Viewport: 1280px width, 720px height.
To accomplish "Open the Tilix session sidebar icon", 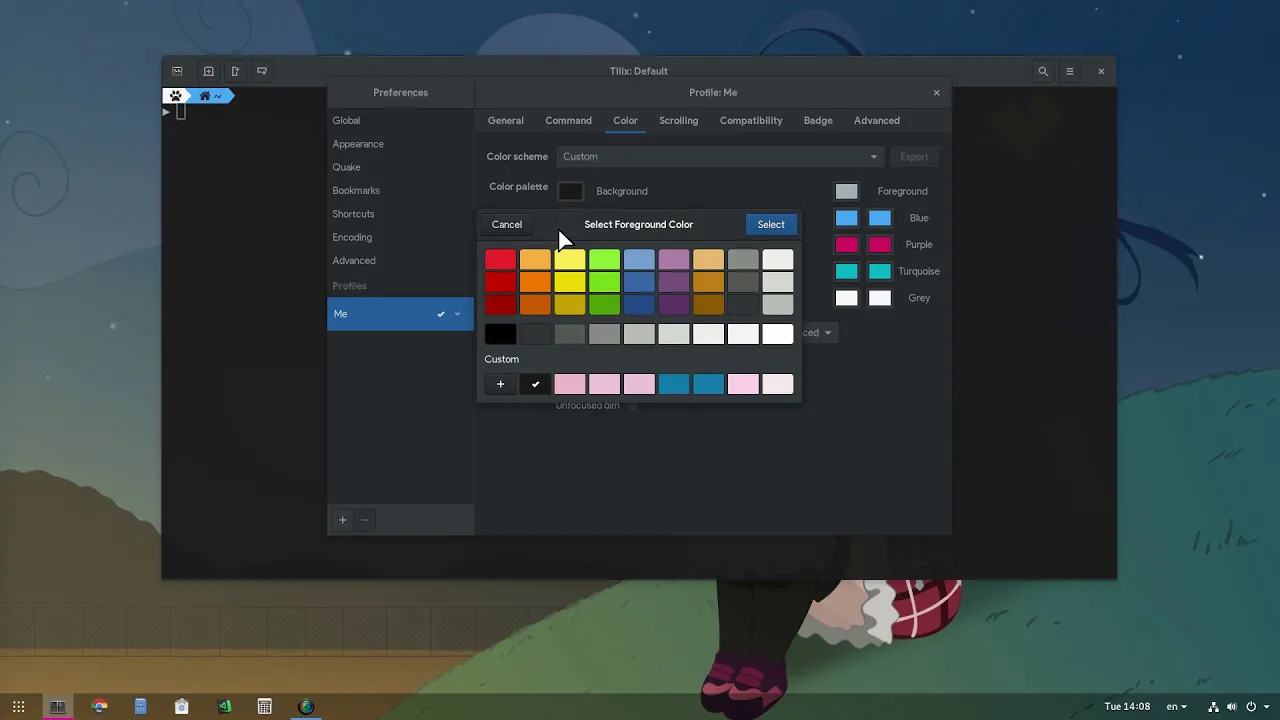I will click(x=177, y=71).
